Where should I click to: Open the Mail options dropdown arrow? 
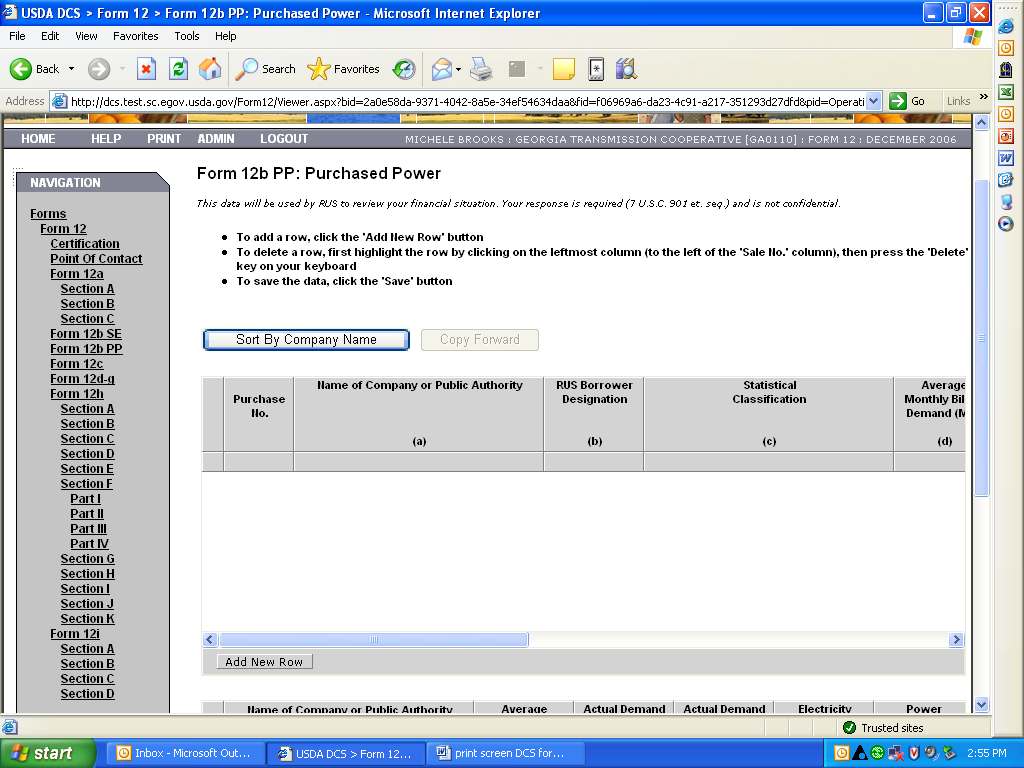coord(459,69)
